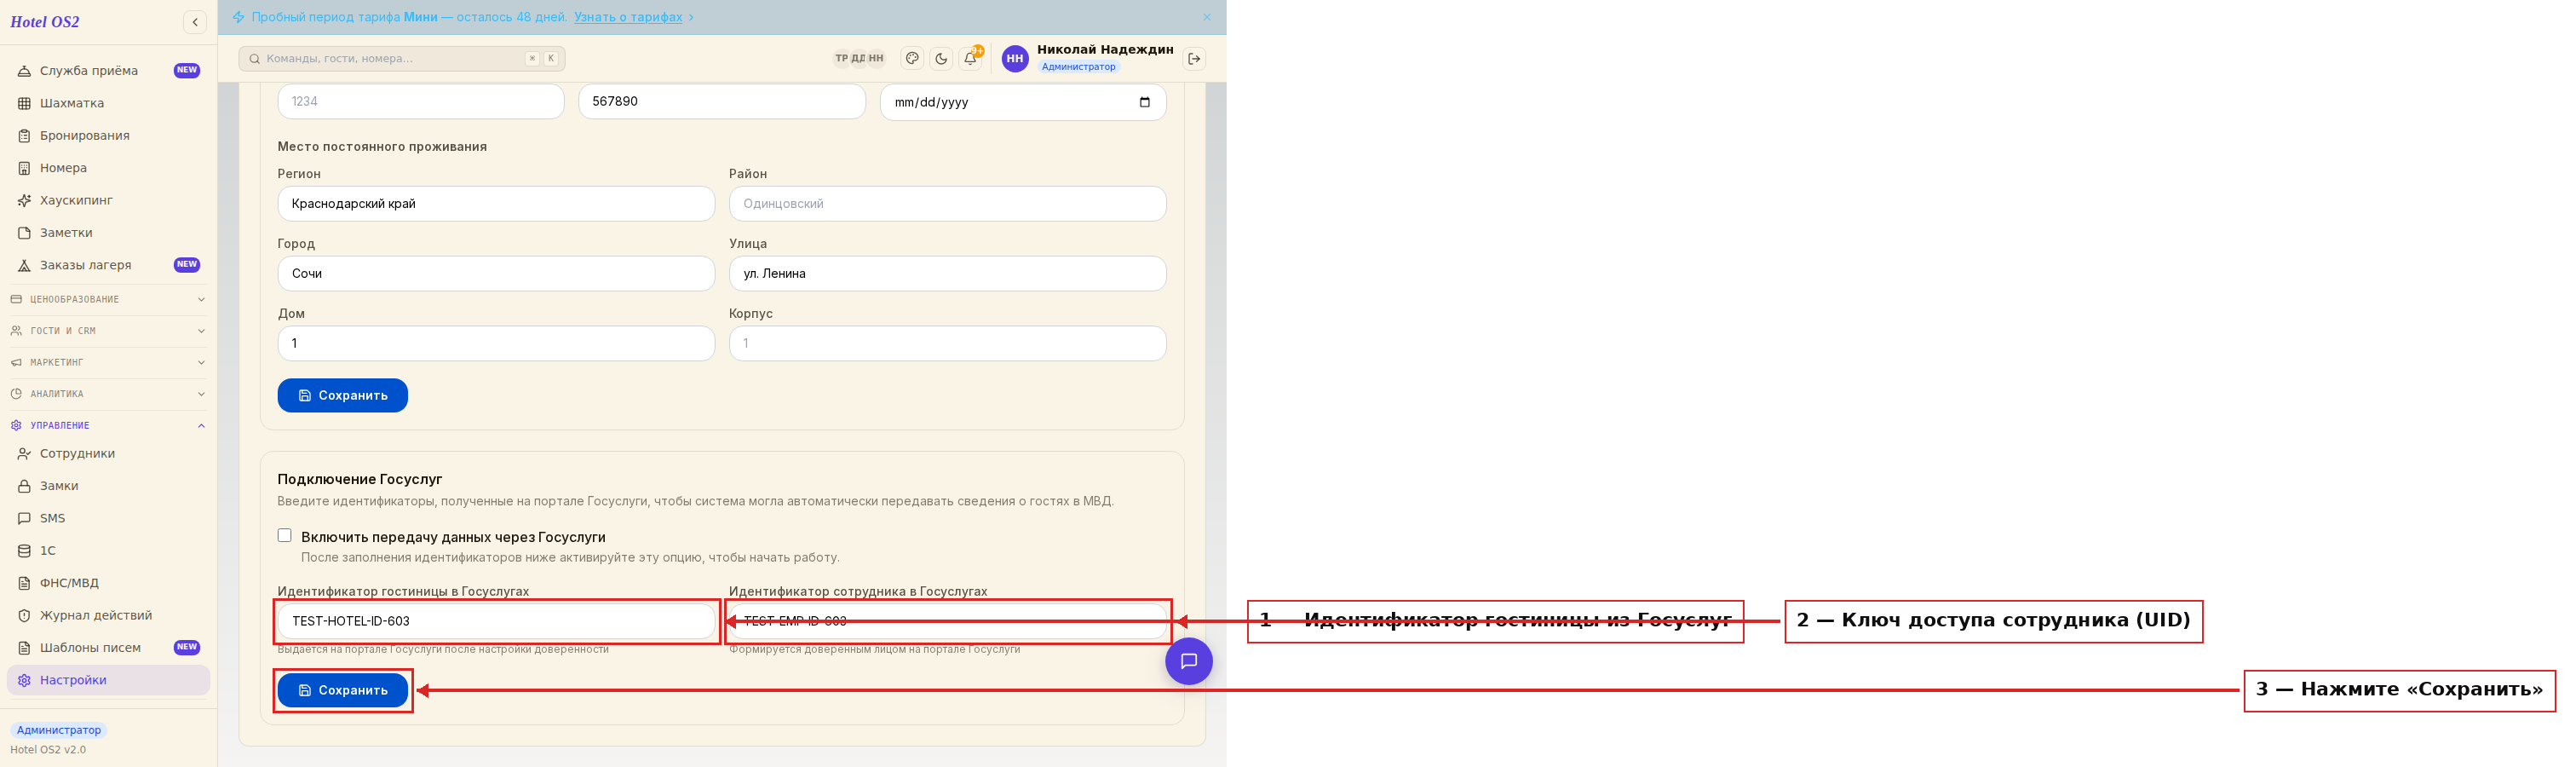Image resolution: width=2576 pixels, height=767 pixels.
Task: Click the Улица input field
Action: [948, 274]
